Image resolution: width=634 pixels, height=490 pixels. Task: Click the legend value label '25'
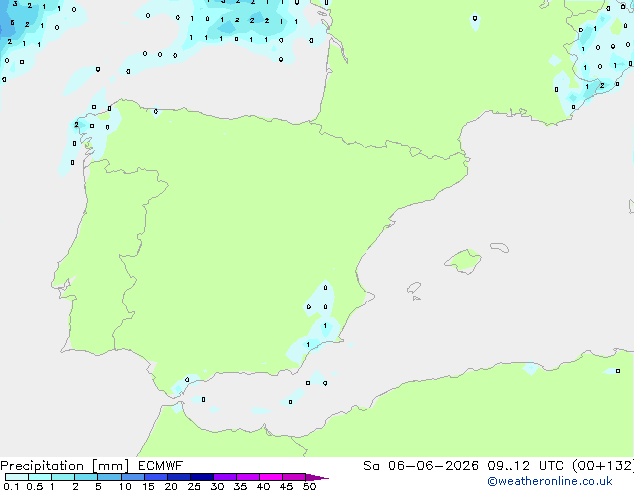coord(194,486)
